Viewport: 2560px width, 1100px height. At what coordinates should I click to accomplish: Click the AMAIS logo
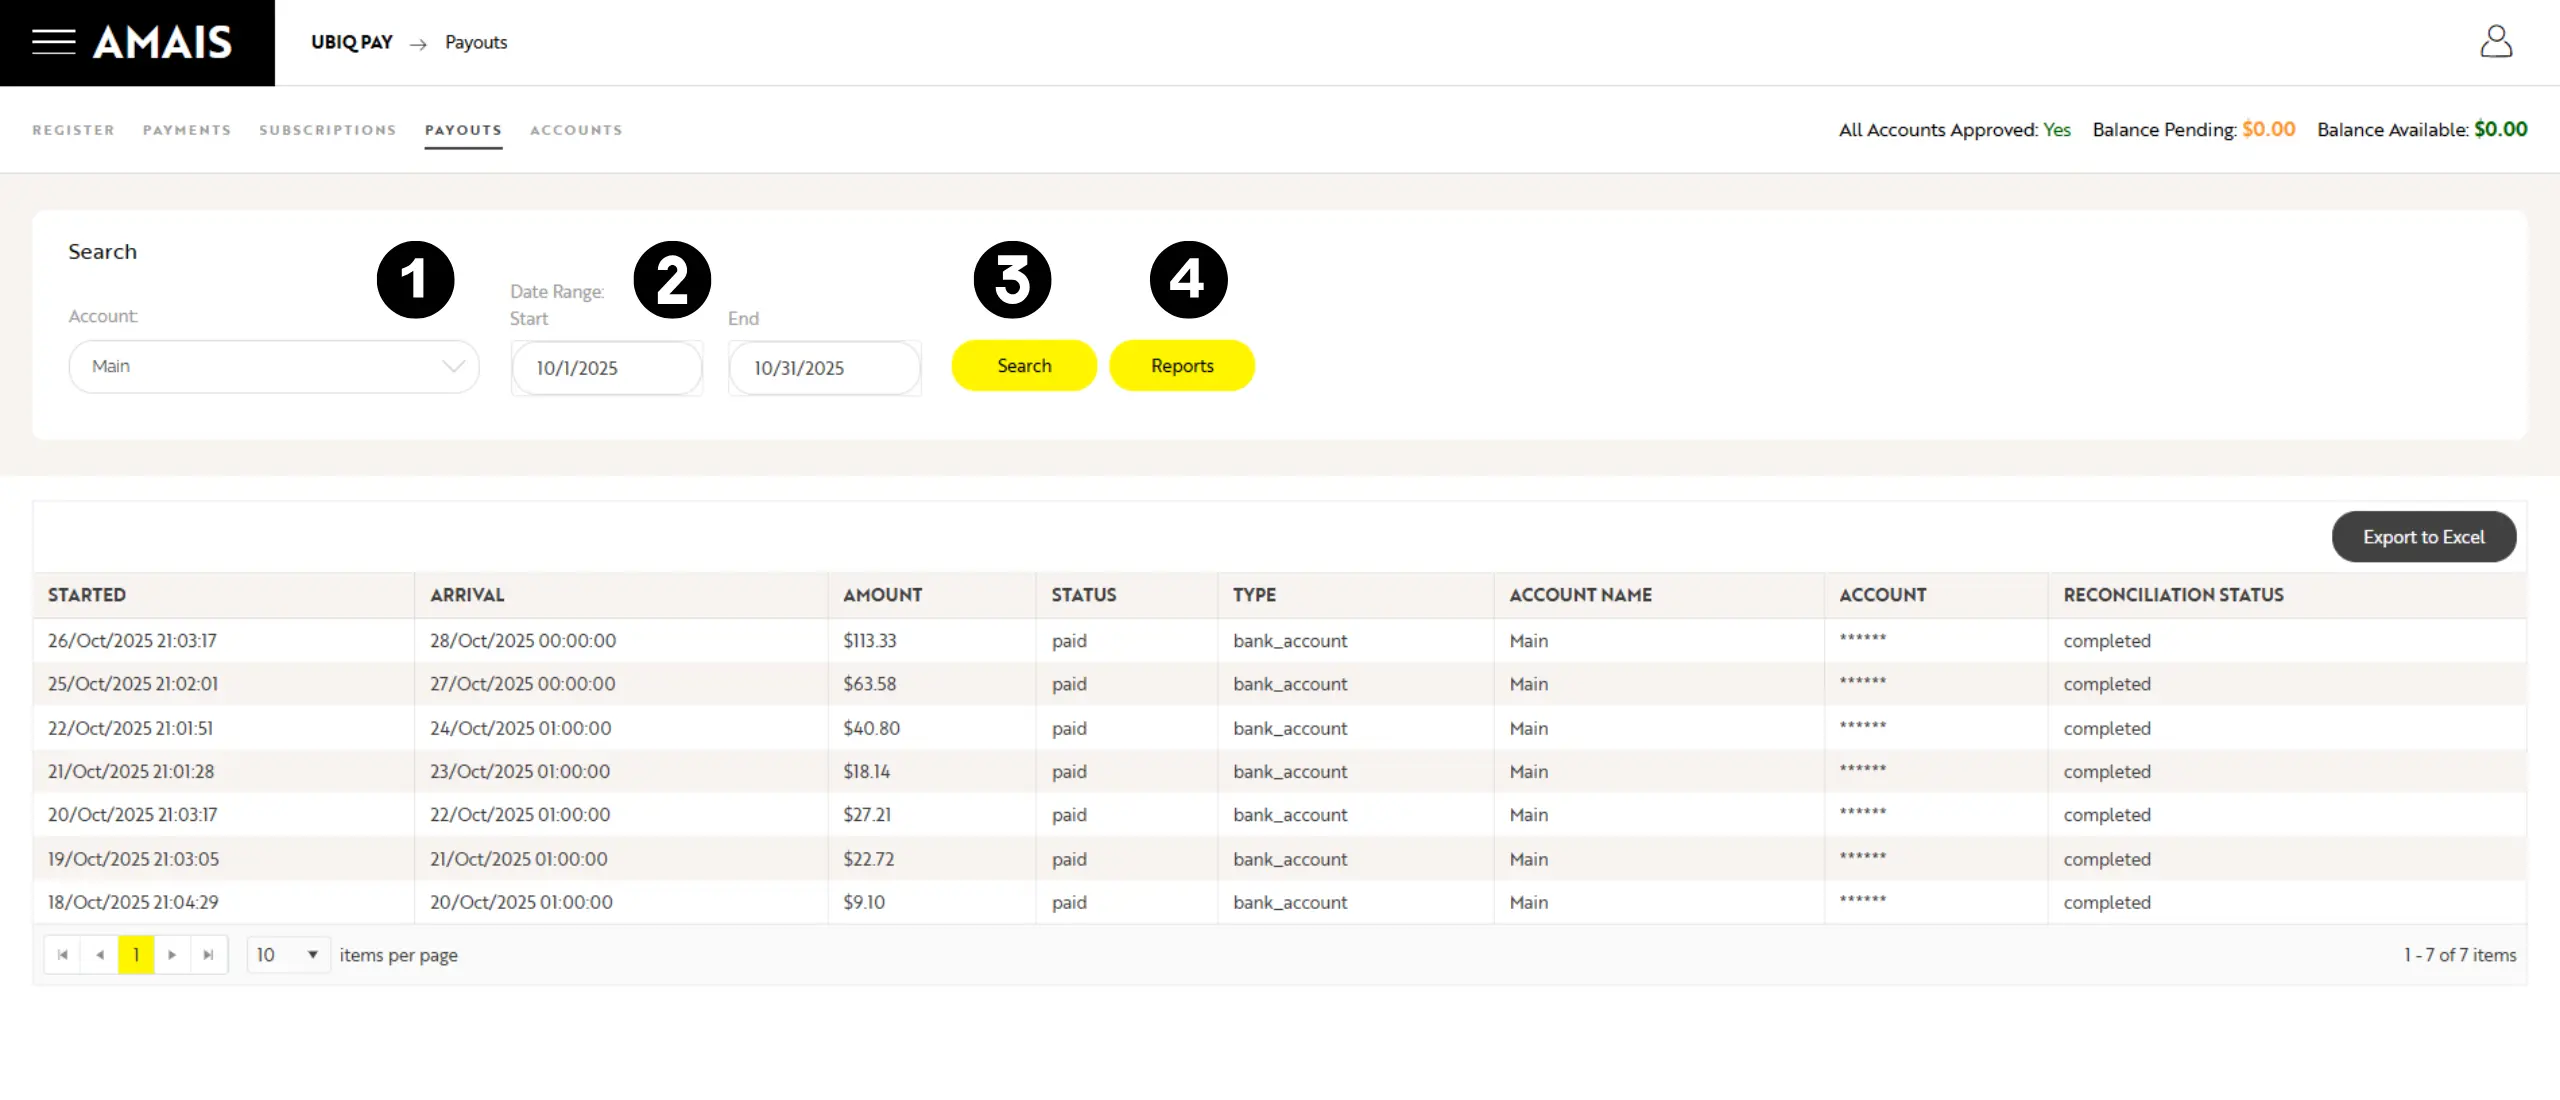click(163, 42)
